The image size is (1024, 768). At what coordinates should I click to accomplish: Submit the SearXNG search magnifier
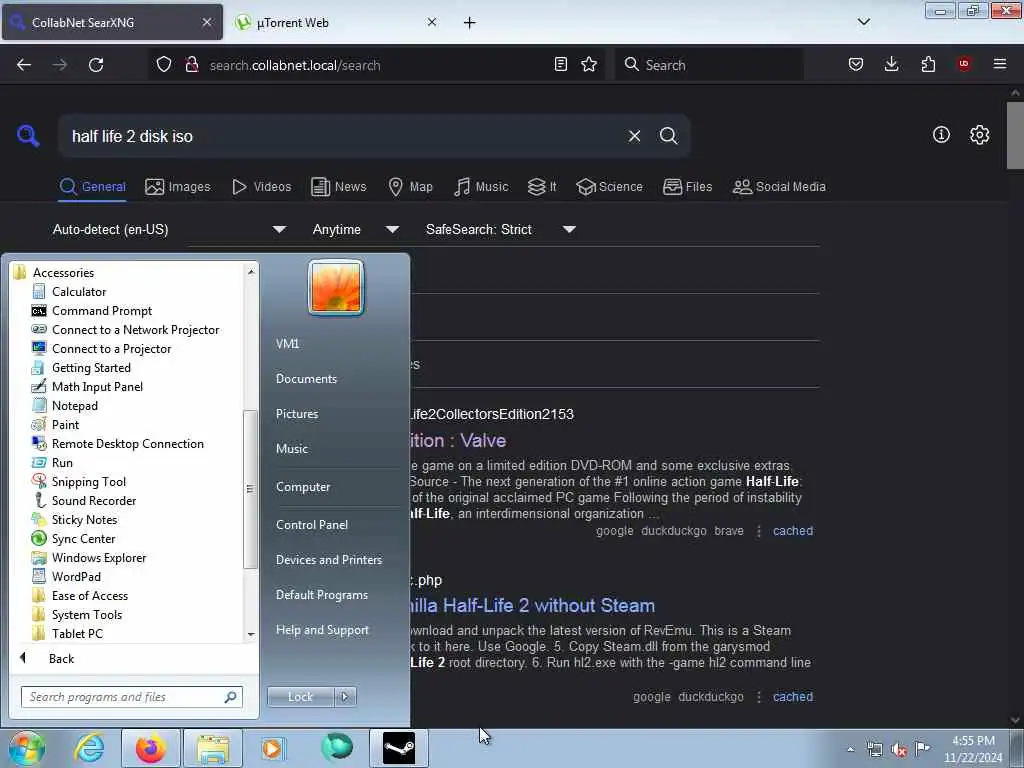pos(668,136)
